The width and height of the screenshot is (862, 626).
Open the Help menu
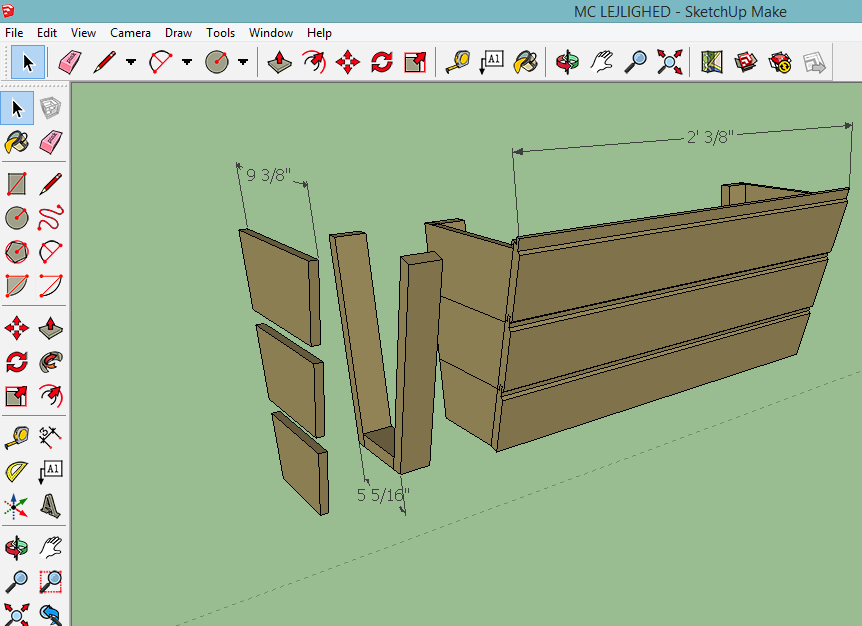pyautogui.click(x=319, y=33)
